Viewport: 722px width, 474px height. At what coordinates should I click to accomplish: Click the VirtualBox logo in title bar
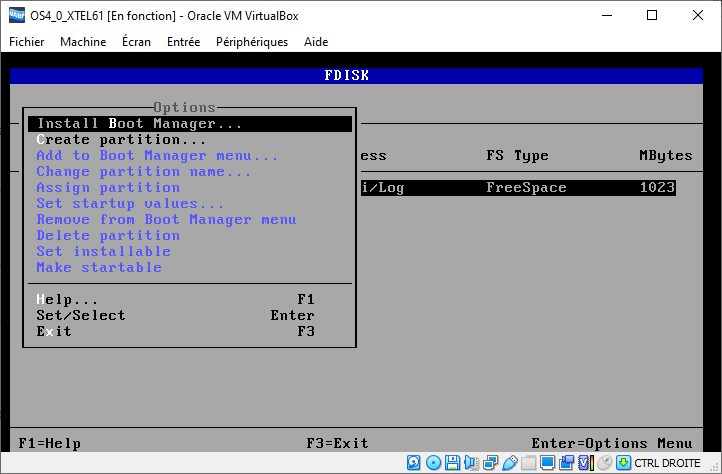16,15
